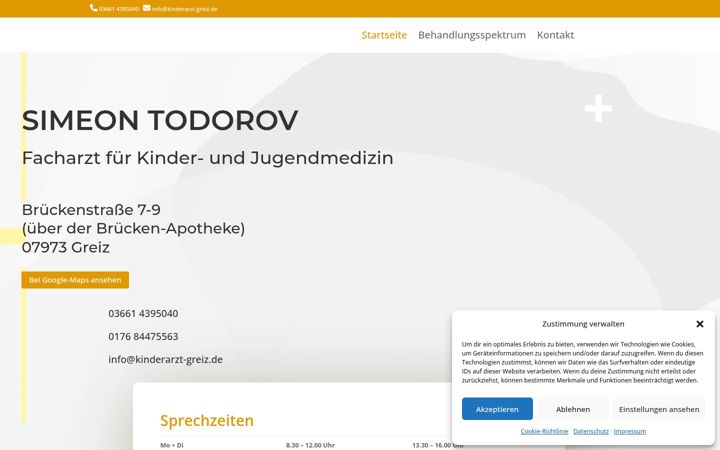720x450 pixels.
Task: Click mobile number 0176 84475563
Action: [143, 336]
